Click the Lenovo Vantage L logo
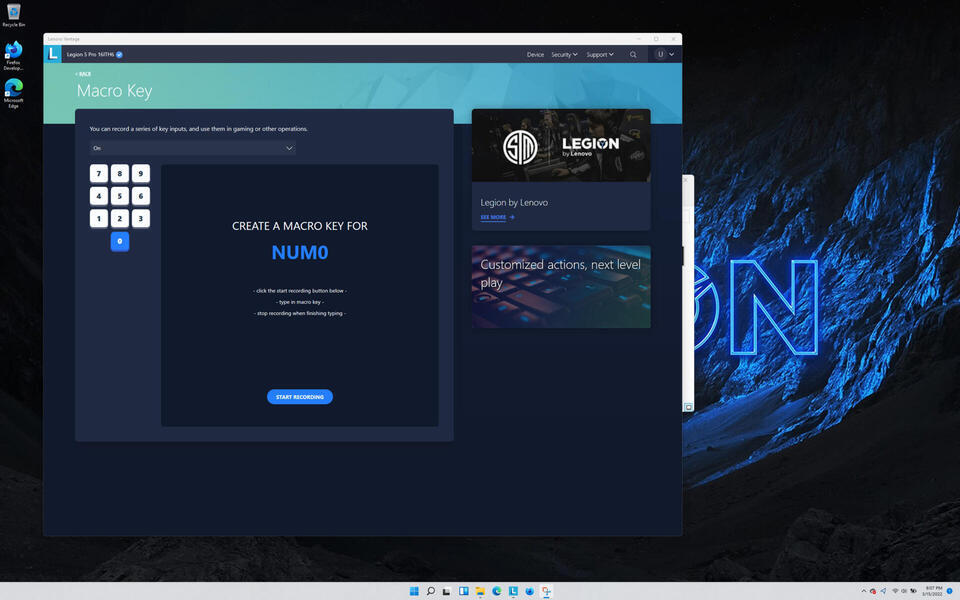The width and height of the screenshot is (960, 600). [53, 54]
